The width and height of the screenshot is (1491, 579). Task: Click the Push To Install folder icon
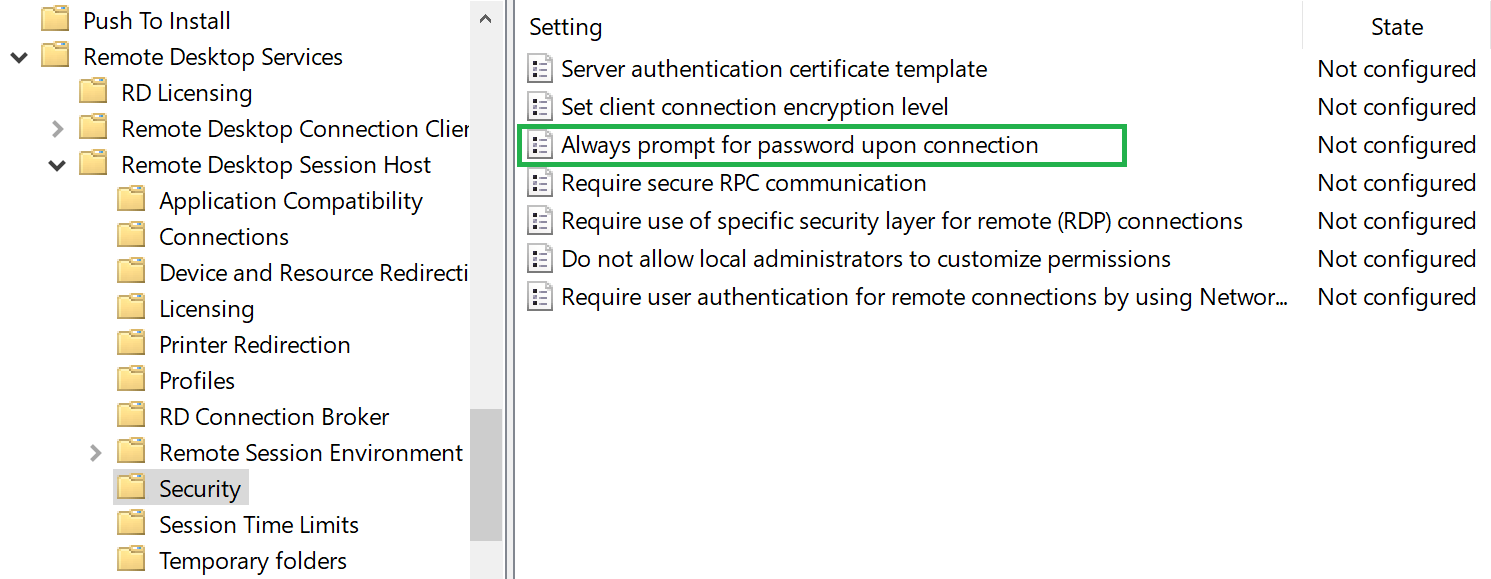click(x=55, y=20)
